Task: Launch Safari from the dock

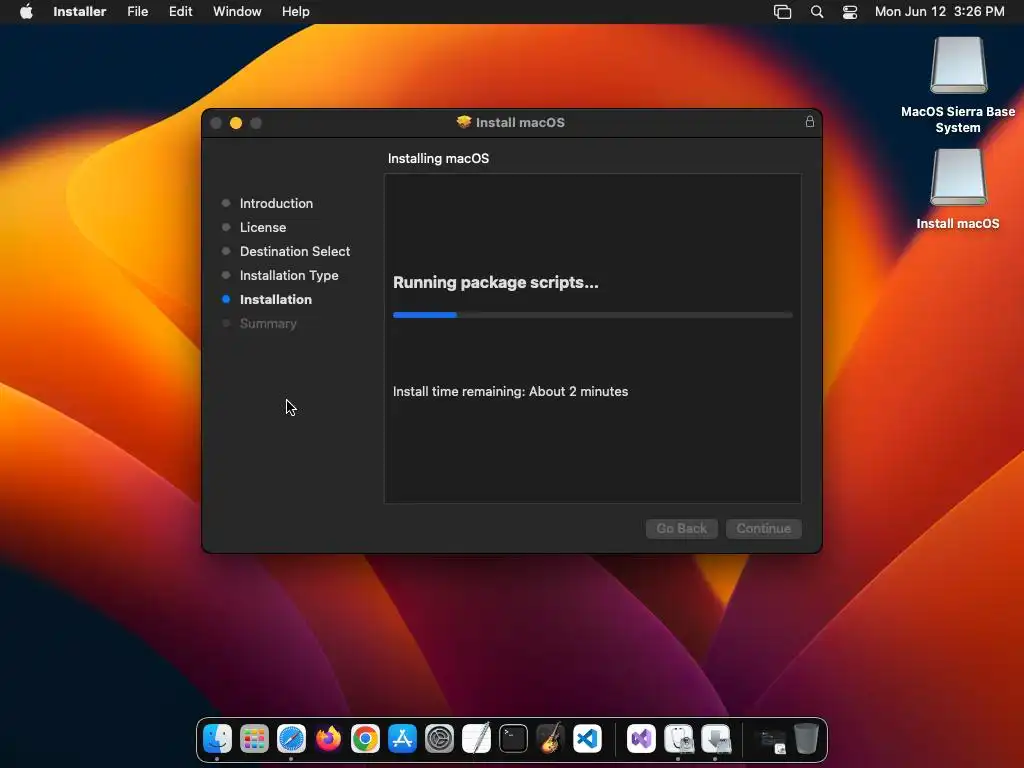Action: [291, 739]
